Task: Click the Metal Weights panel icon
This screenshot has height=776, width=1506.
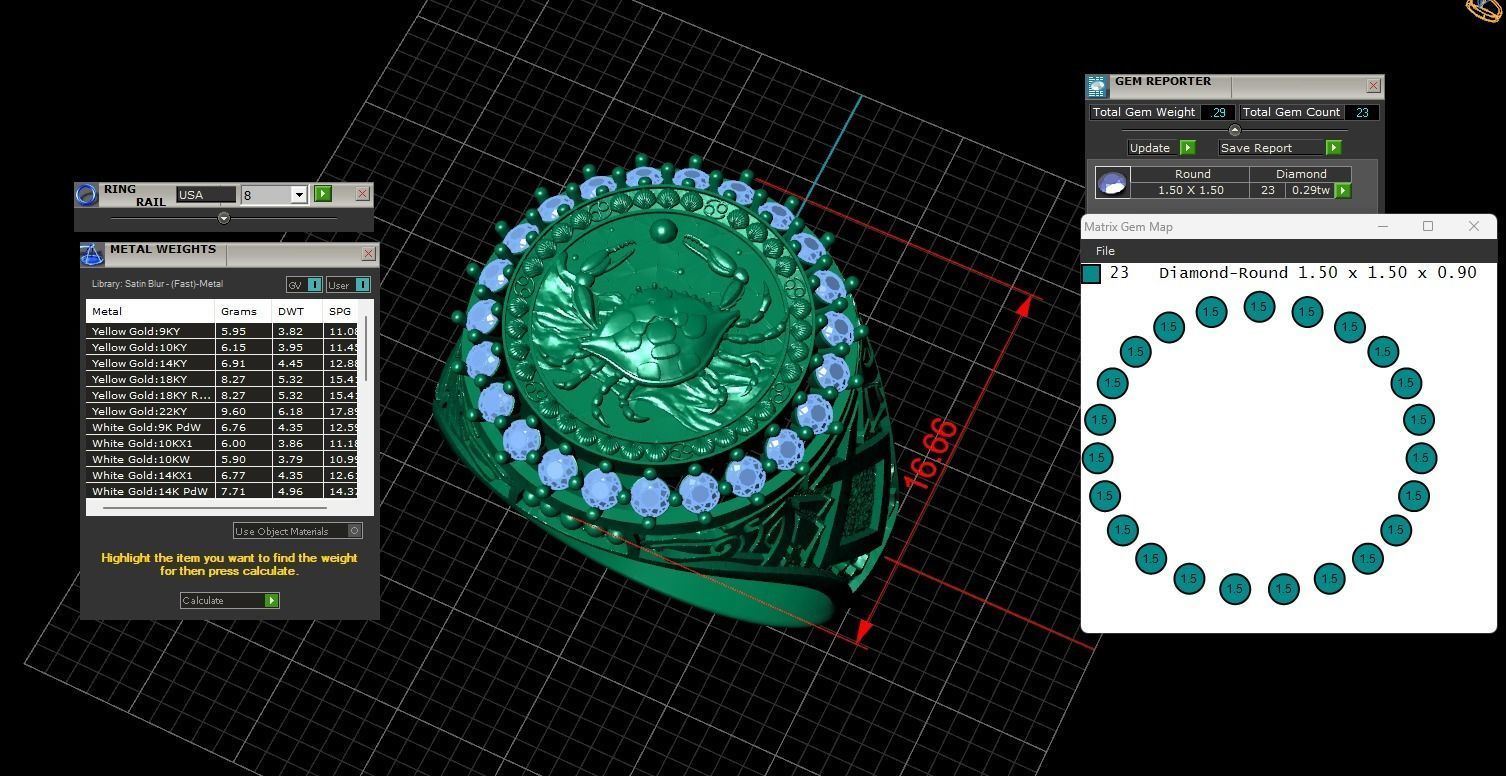Action: 92,255
